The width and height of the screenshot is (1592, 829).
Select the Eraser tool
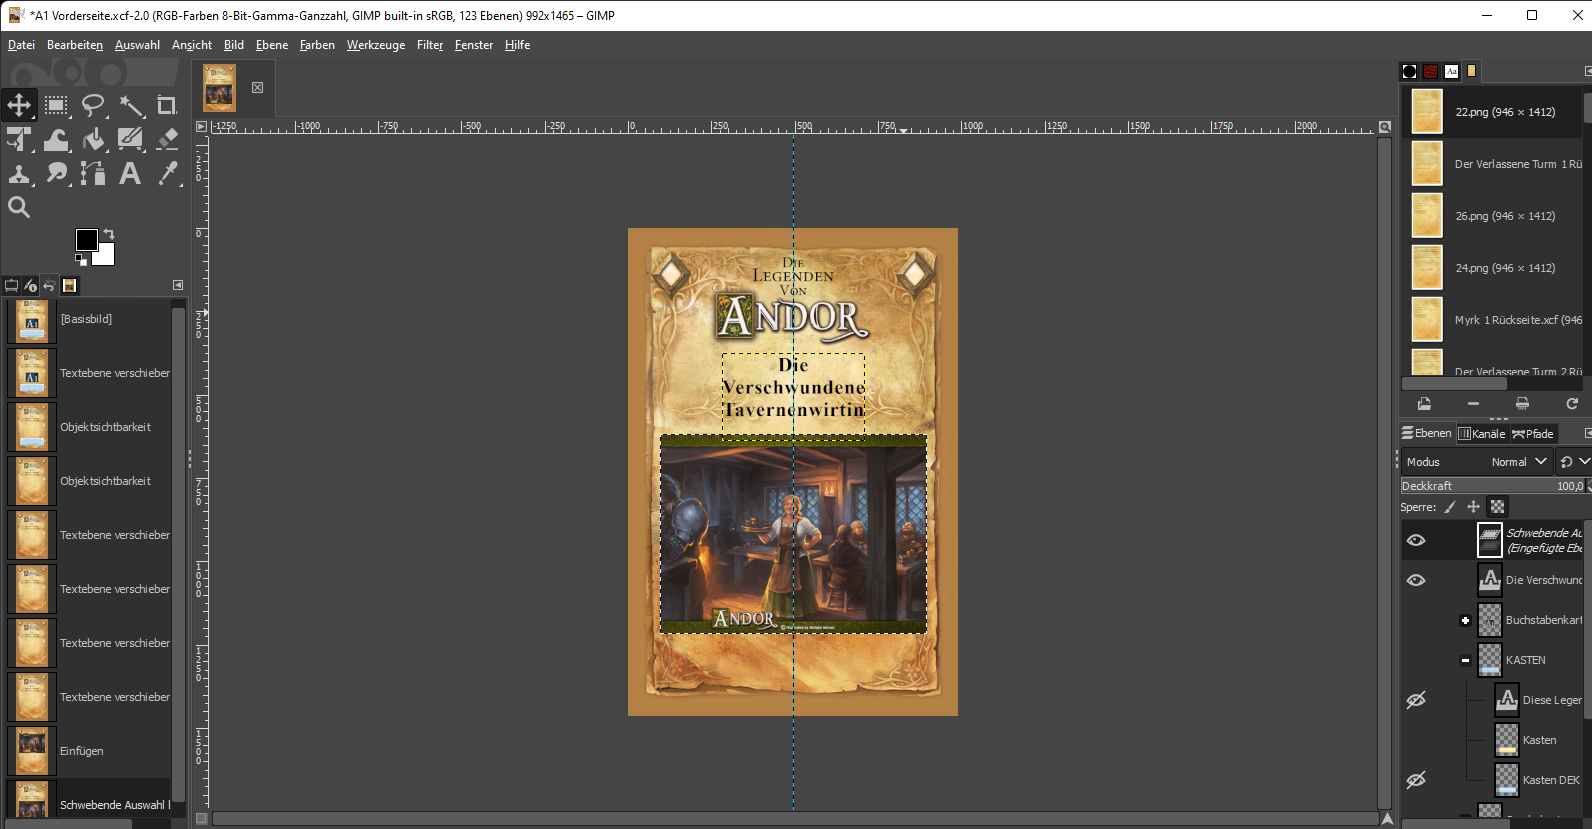pyautogui.click(x=167, y=139)
